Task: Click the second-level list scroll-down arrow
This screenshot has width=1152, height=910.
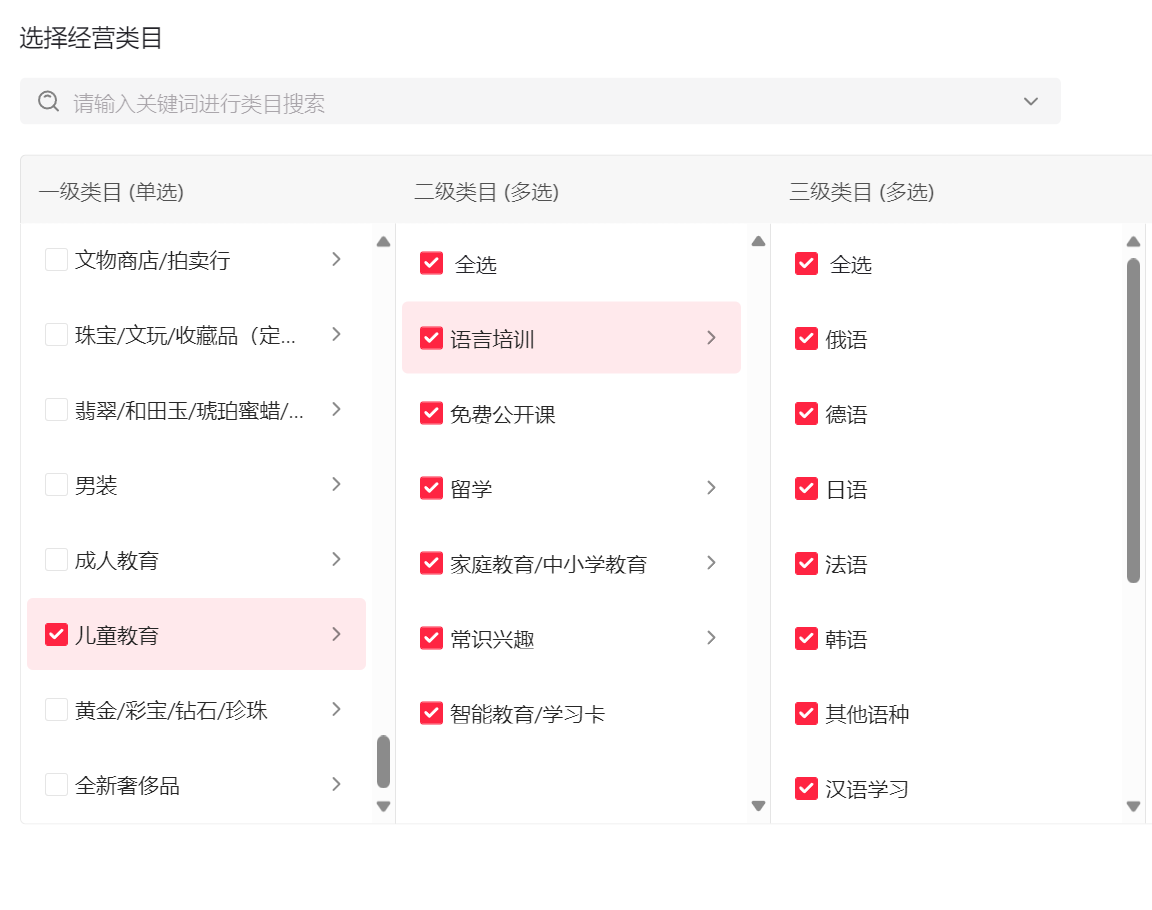Action: (x=758, y=806)
